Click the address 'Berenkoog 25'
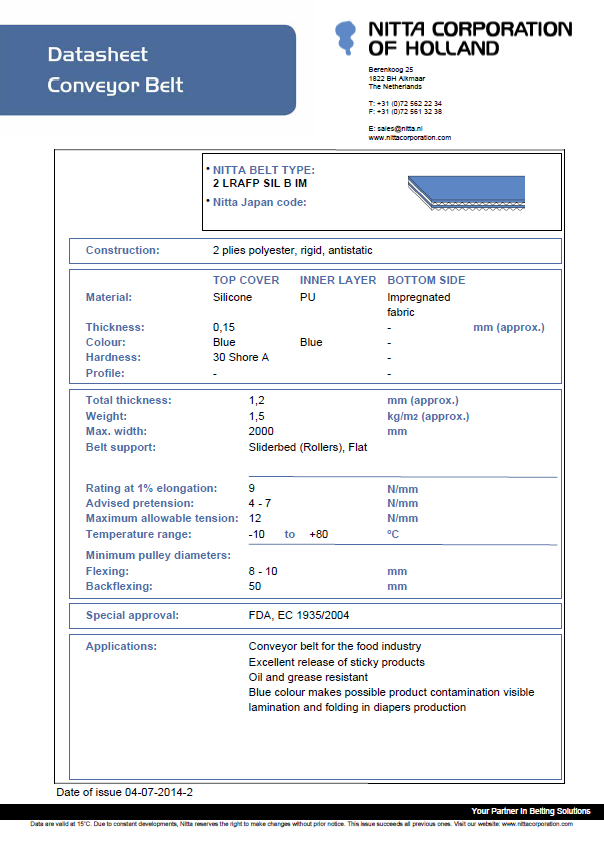 pyautogui.click(x=391, y=69)
